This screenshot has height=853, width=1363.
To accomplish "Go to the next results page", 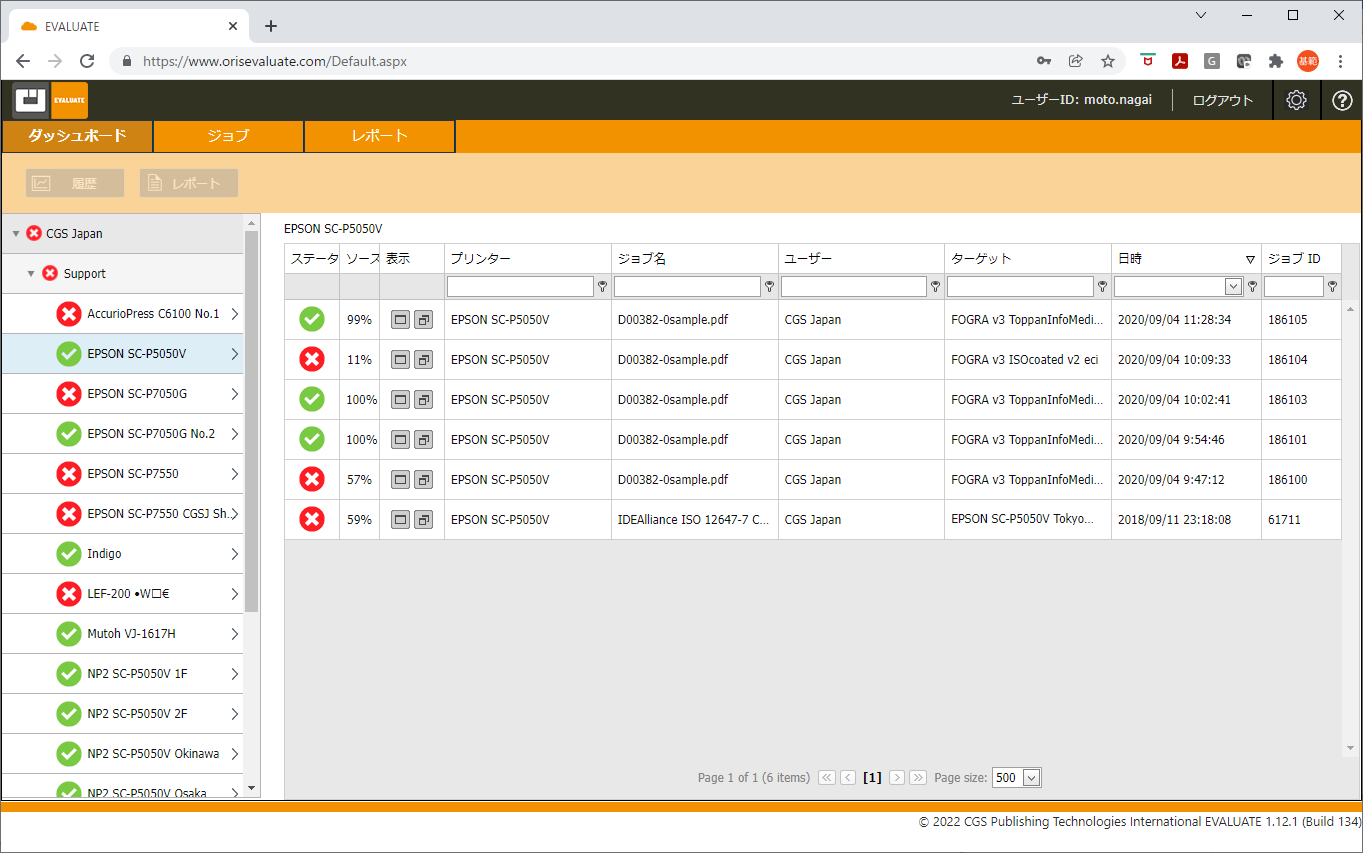I will [x=897, y=778].
